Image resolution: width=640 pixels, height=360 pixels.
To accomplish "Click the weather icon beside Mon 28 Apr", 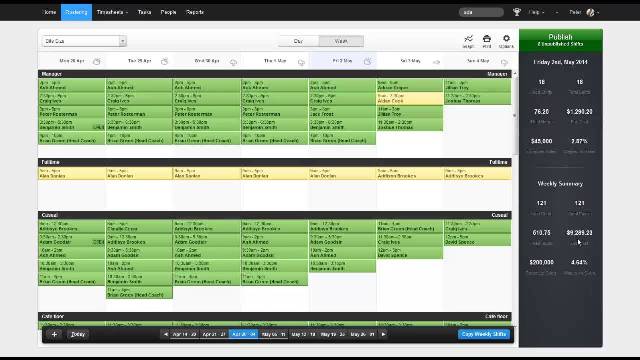I will 96,61.
